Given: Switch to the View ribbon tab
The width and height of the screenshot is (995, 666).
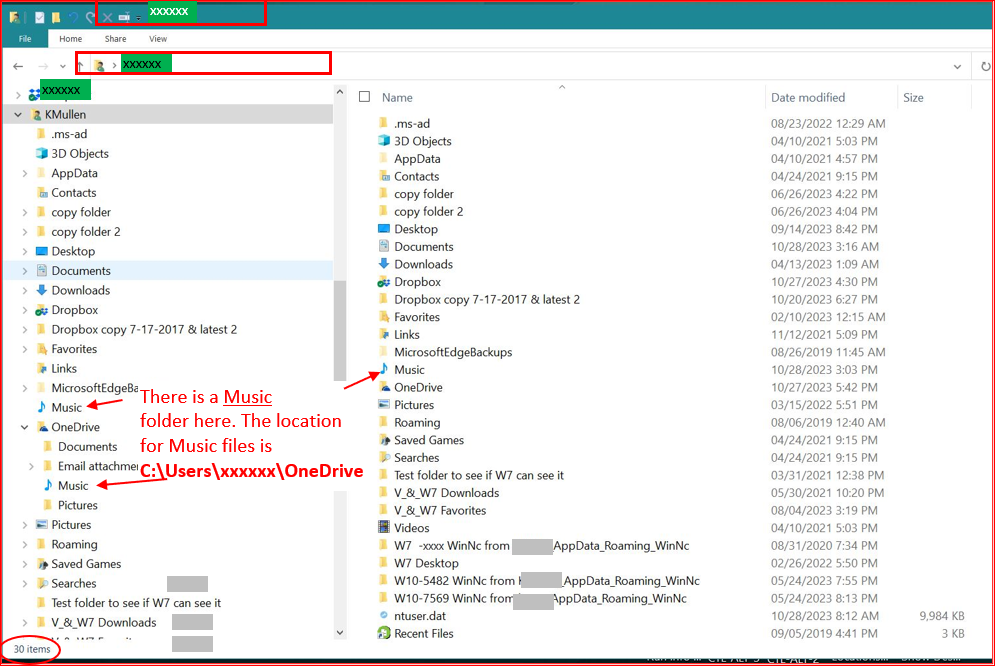Looking at the screenshot, I should click(158, 39).
